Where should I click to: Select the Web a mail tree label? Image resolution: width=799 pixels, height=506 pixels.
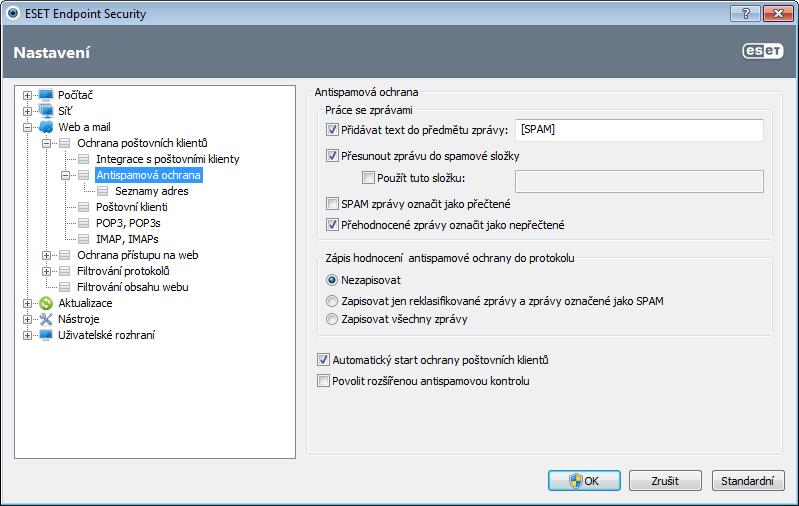(x=84, y=127)
